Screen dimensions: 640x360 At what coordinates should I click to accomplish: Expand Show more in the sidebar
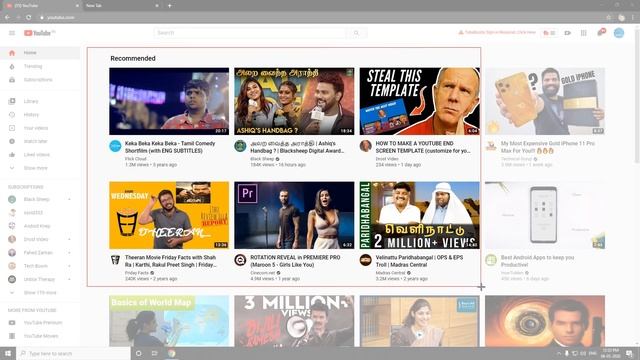pyautogui.click(x=40, y=168)
